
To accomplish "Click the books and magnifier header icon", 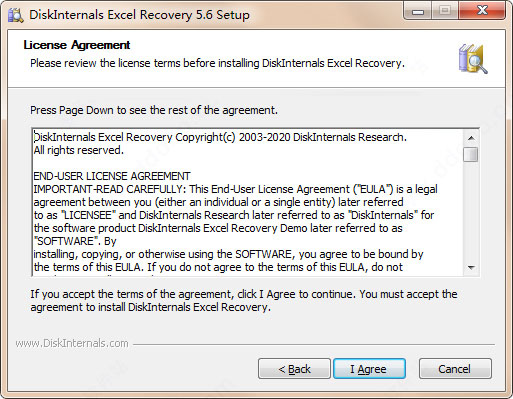I will tap(472, 59).
